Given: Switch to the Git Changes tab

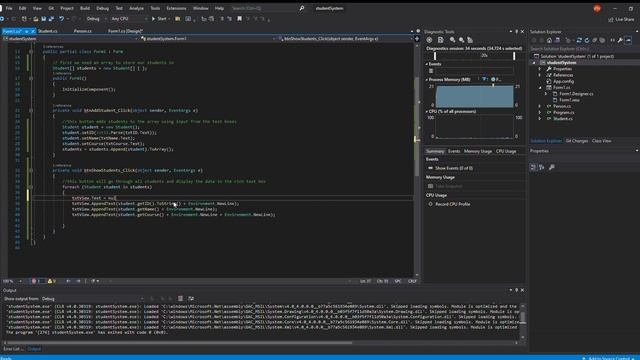Looking at the screenshot, I should [x=577, y=141].
